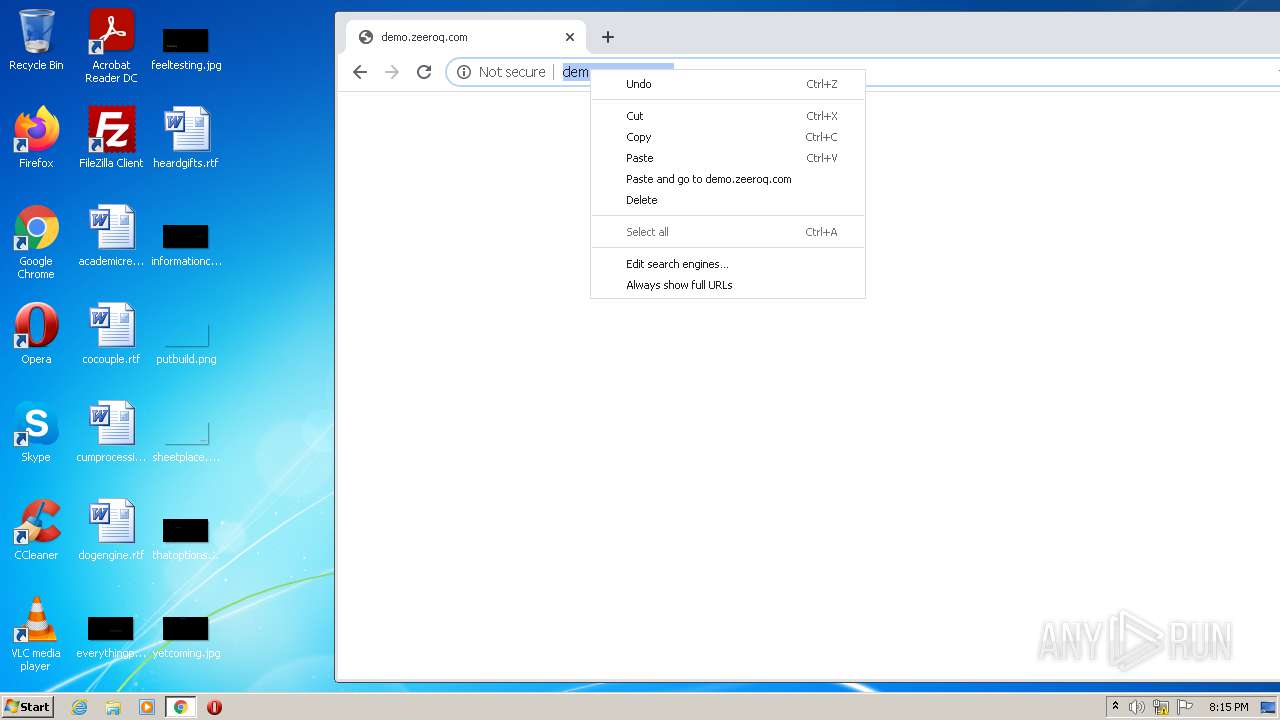Click the Not secure site info icon
1280x720 pixels.
point(463,72)
